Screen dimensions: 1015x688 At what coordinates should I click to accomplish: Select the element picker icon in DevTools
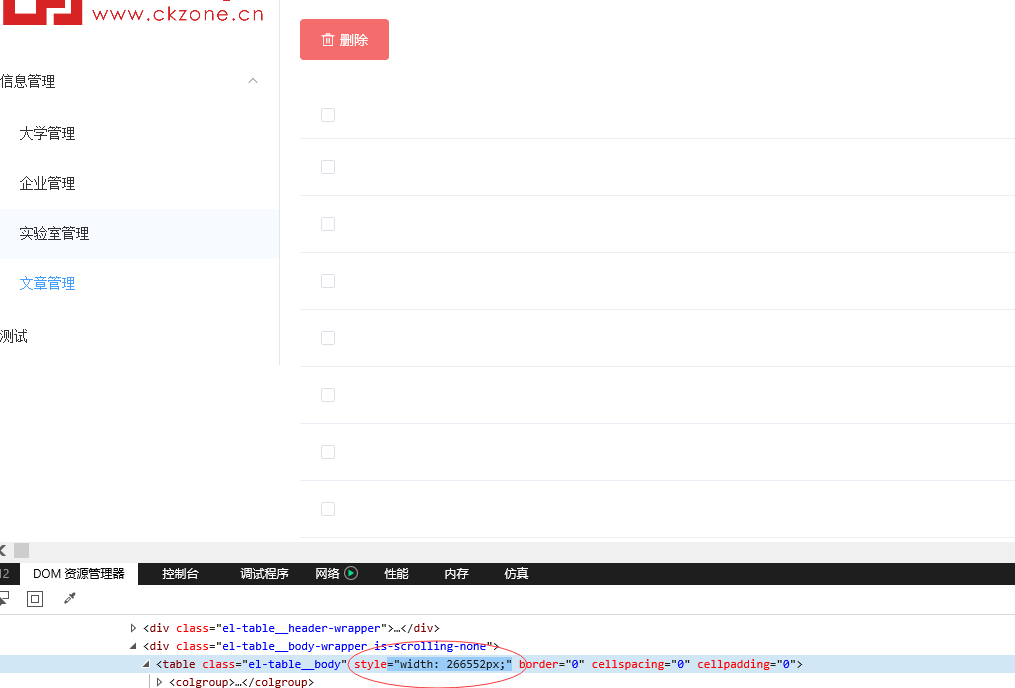[x=6, y=598]
